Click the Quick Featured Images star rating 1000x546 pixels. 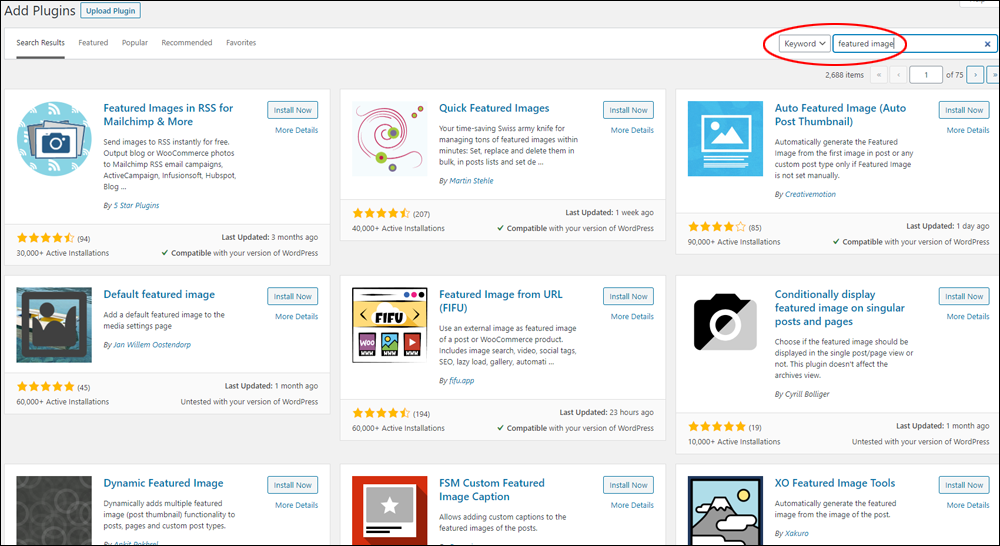(x=381, y=214)
